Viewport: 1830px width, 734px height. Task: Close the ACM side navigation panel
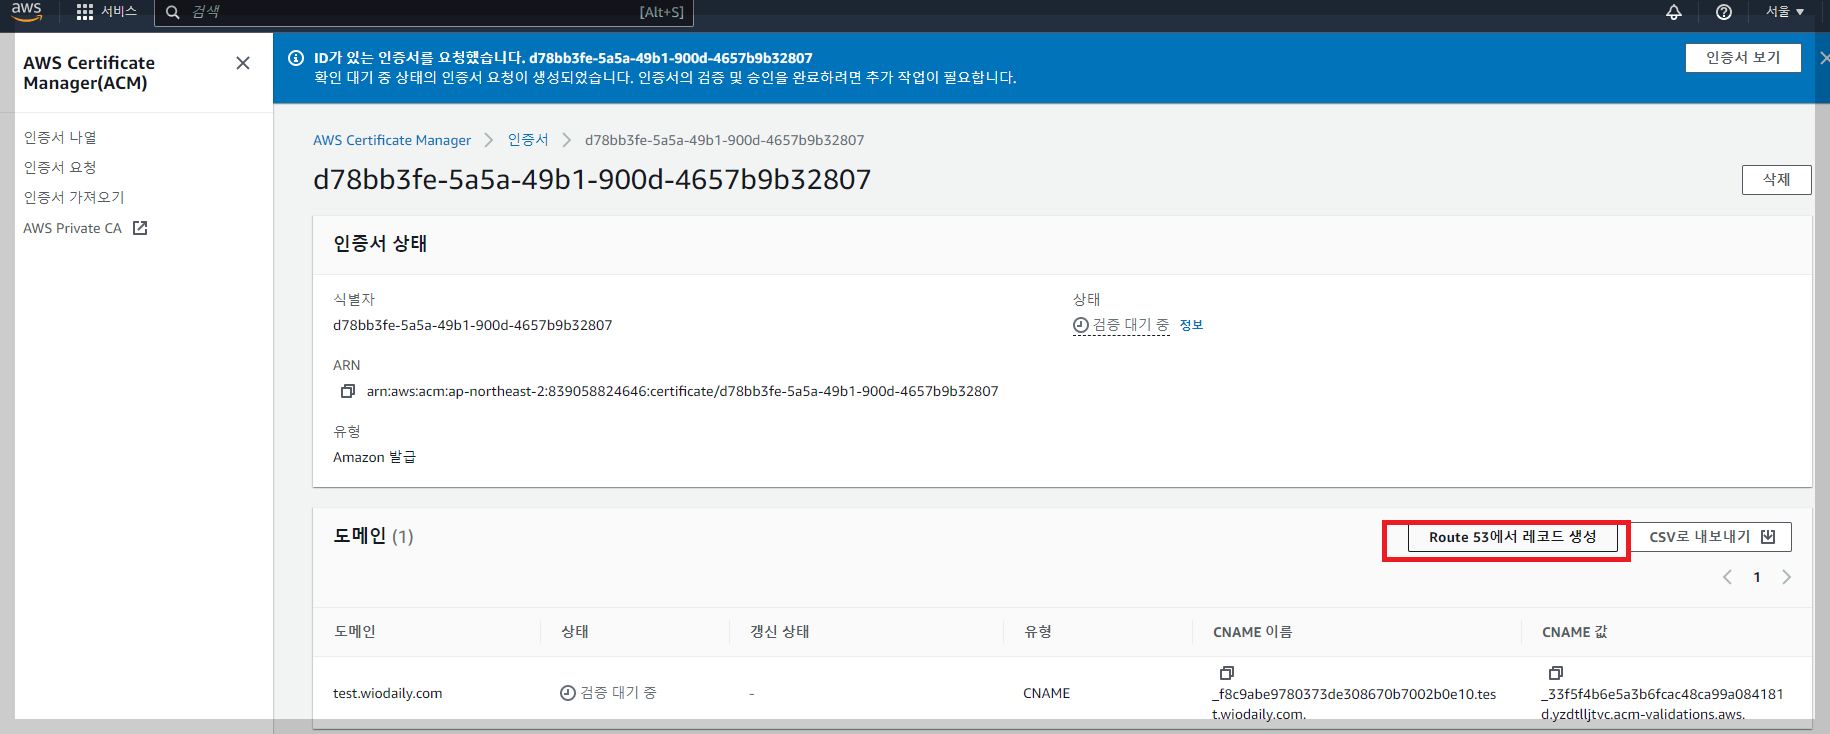[x=243, y=63]
